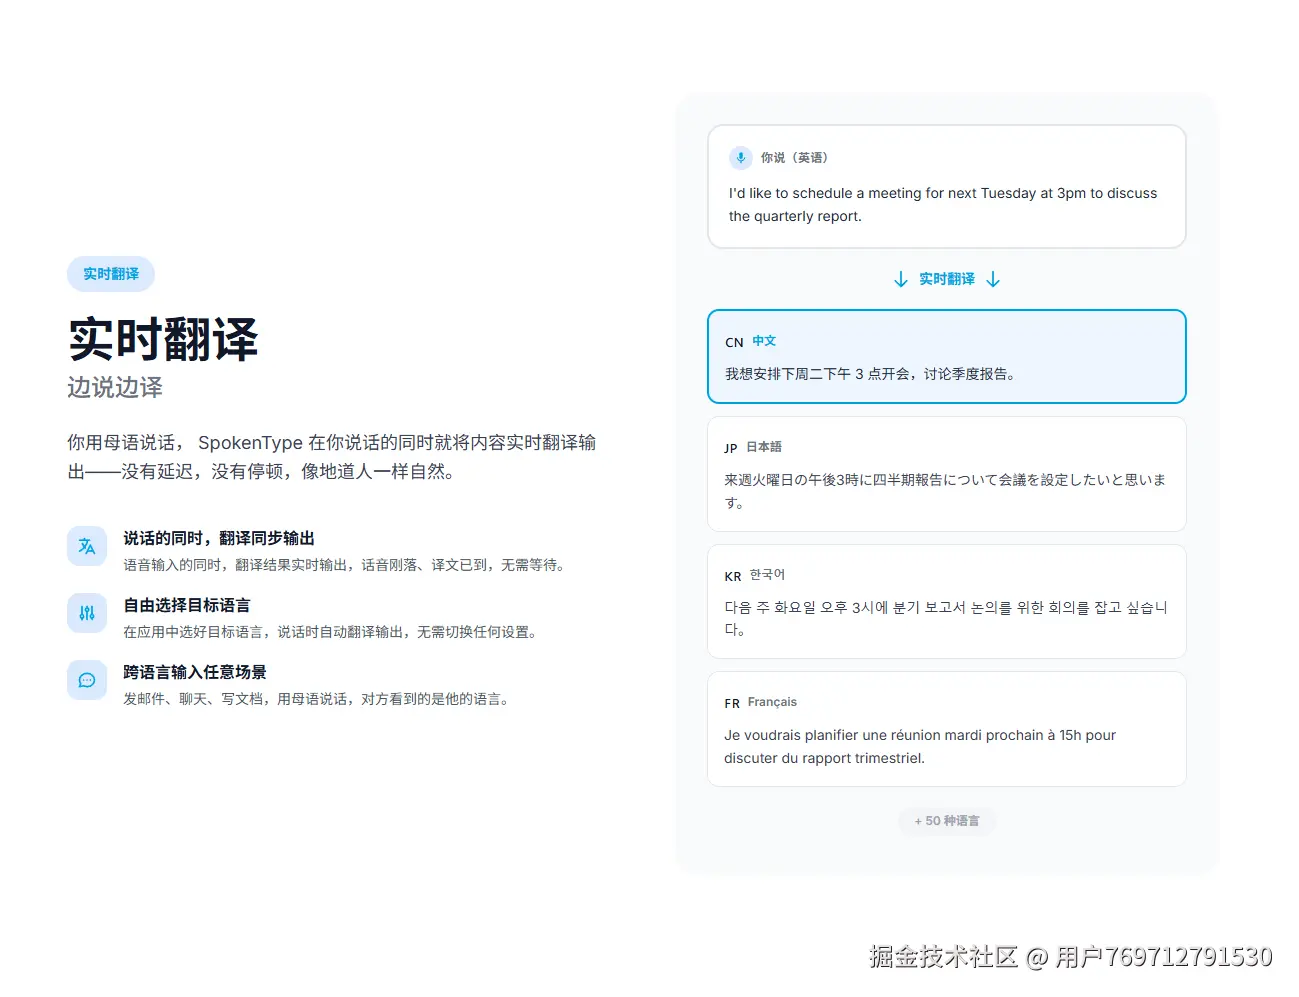Select the 한국어 translation card
This screenshot has width=1299, height=997.
point(947,601)
